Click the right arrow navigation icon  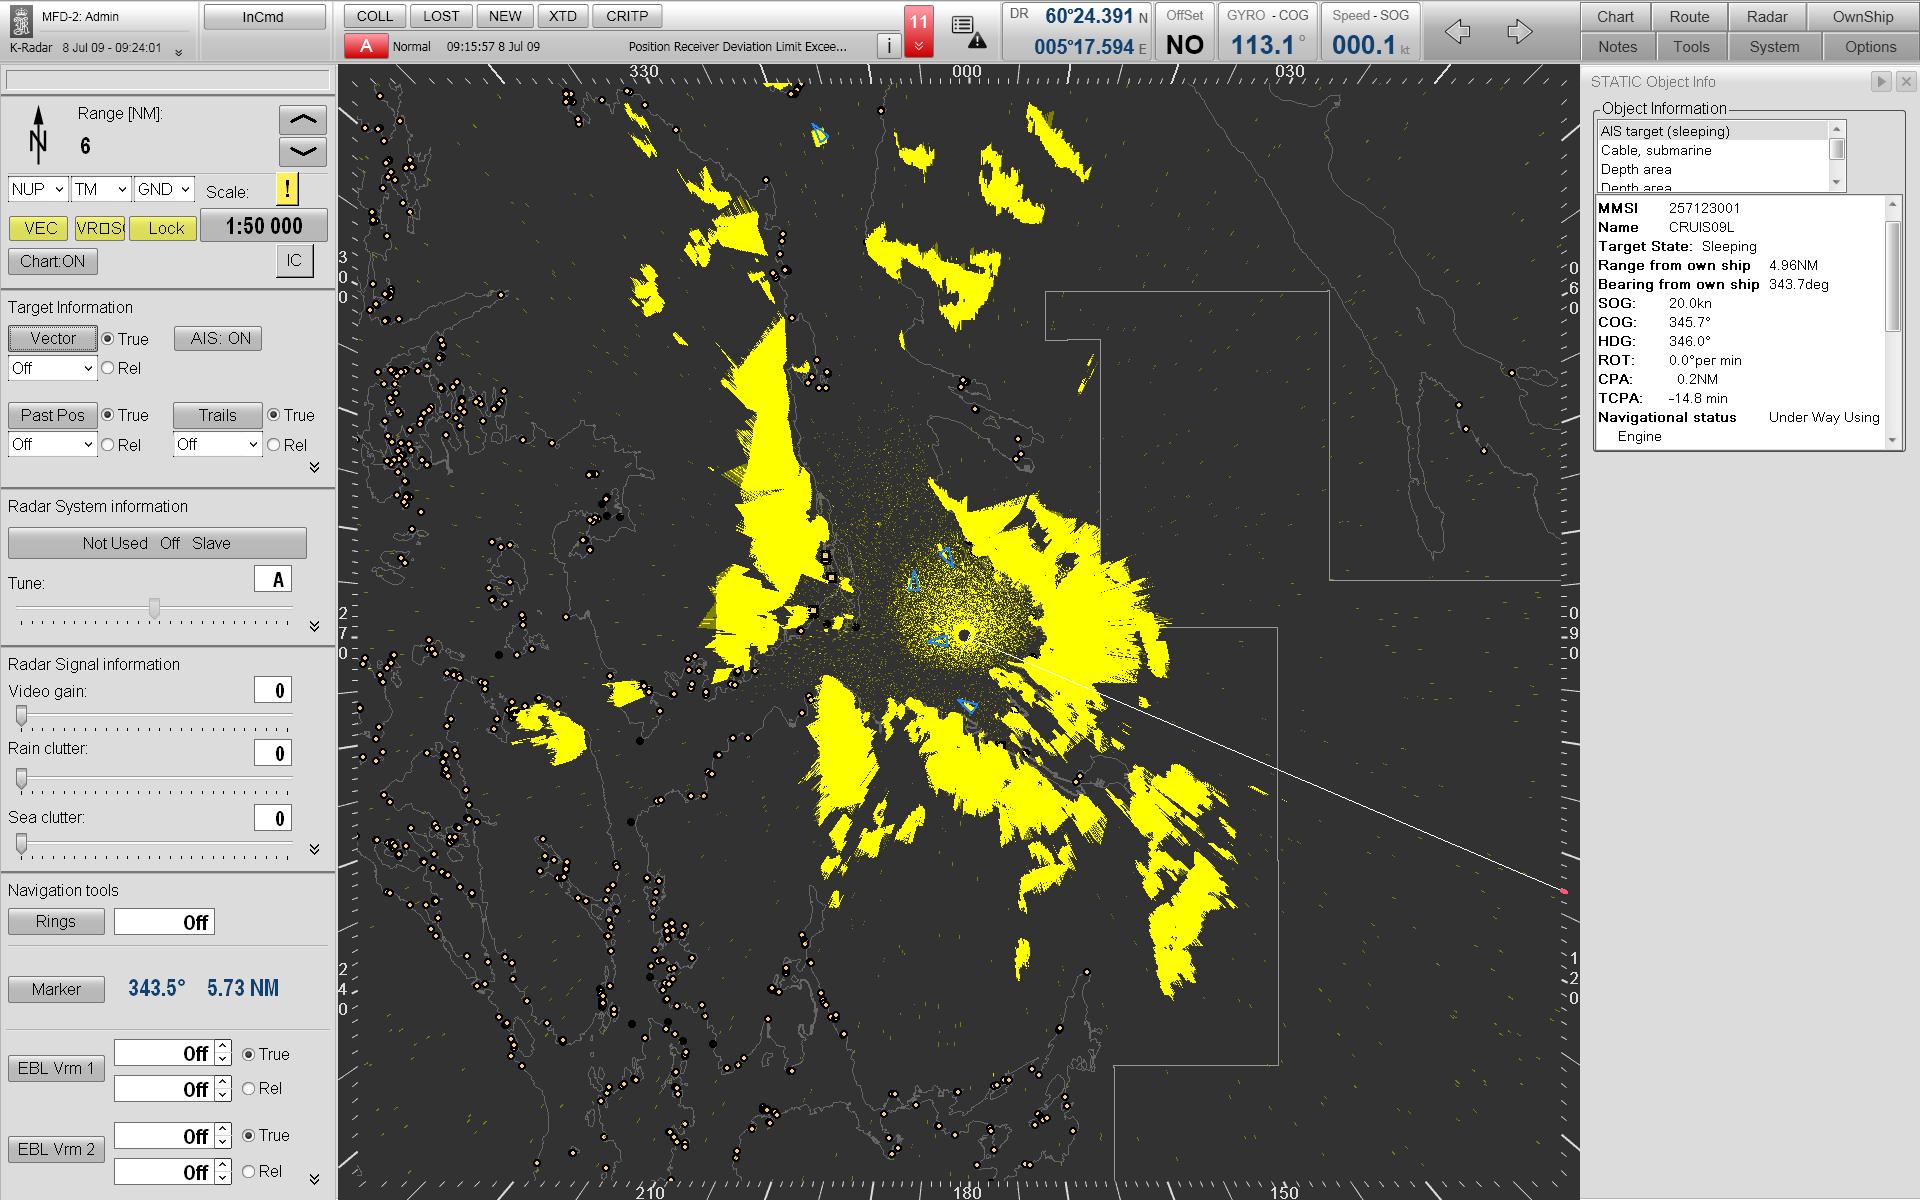click(x=1519, y=32)
